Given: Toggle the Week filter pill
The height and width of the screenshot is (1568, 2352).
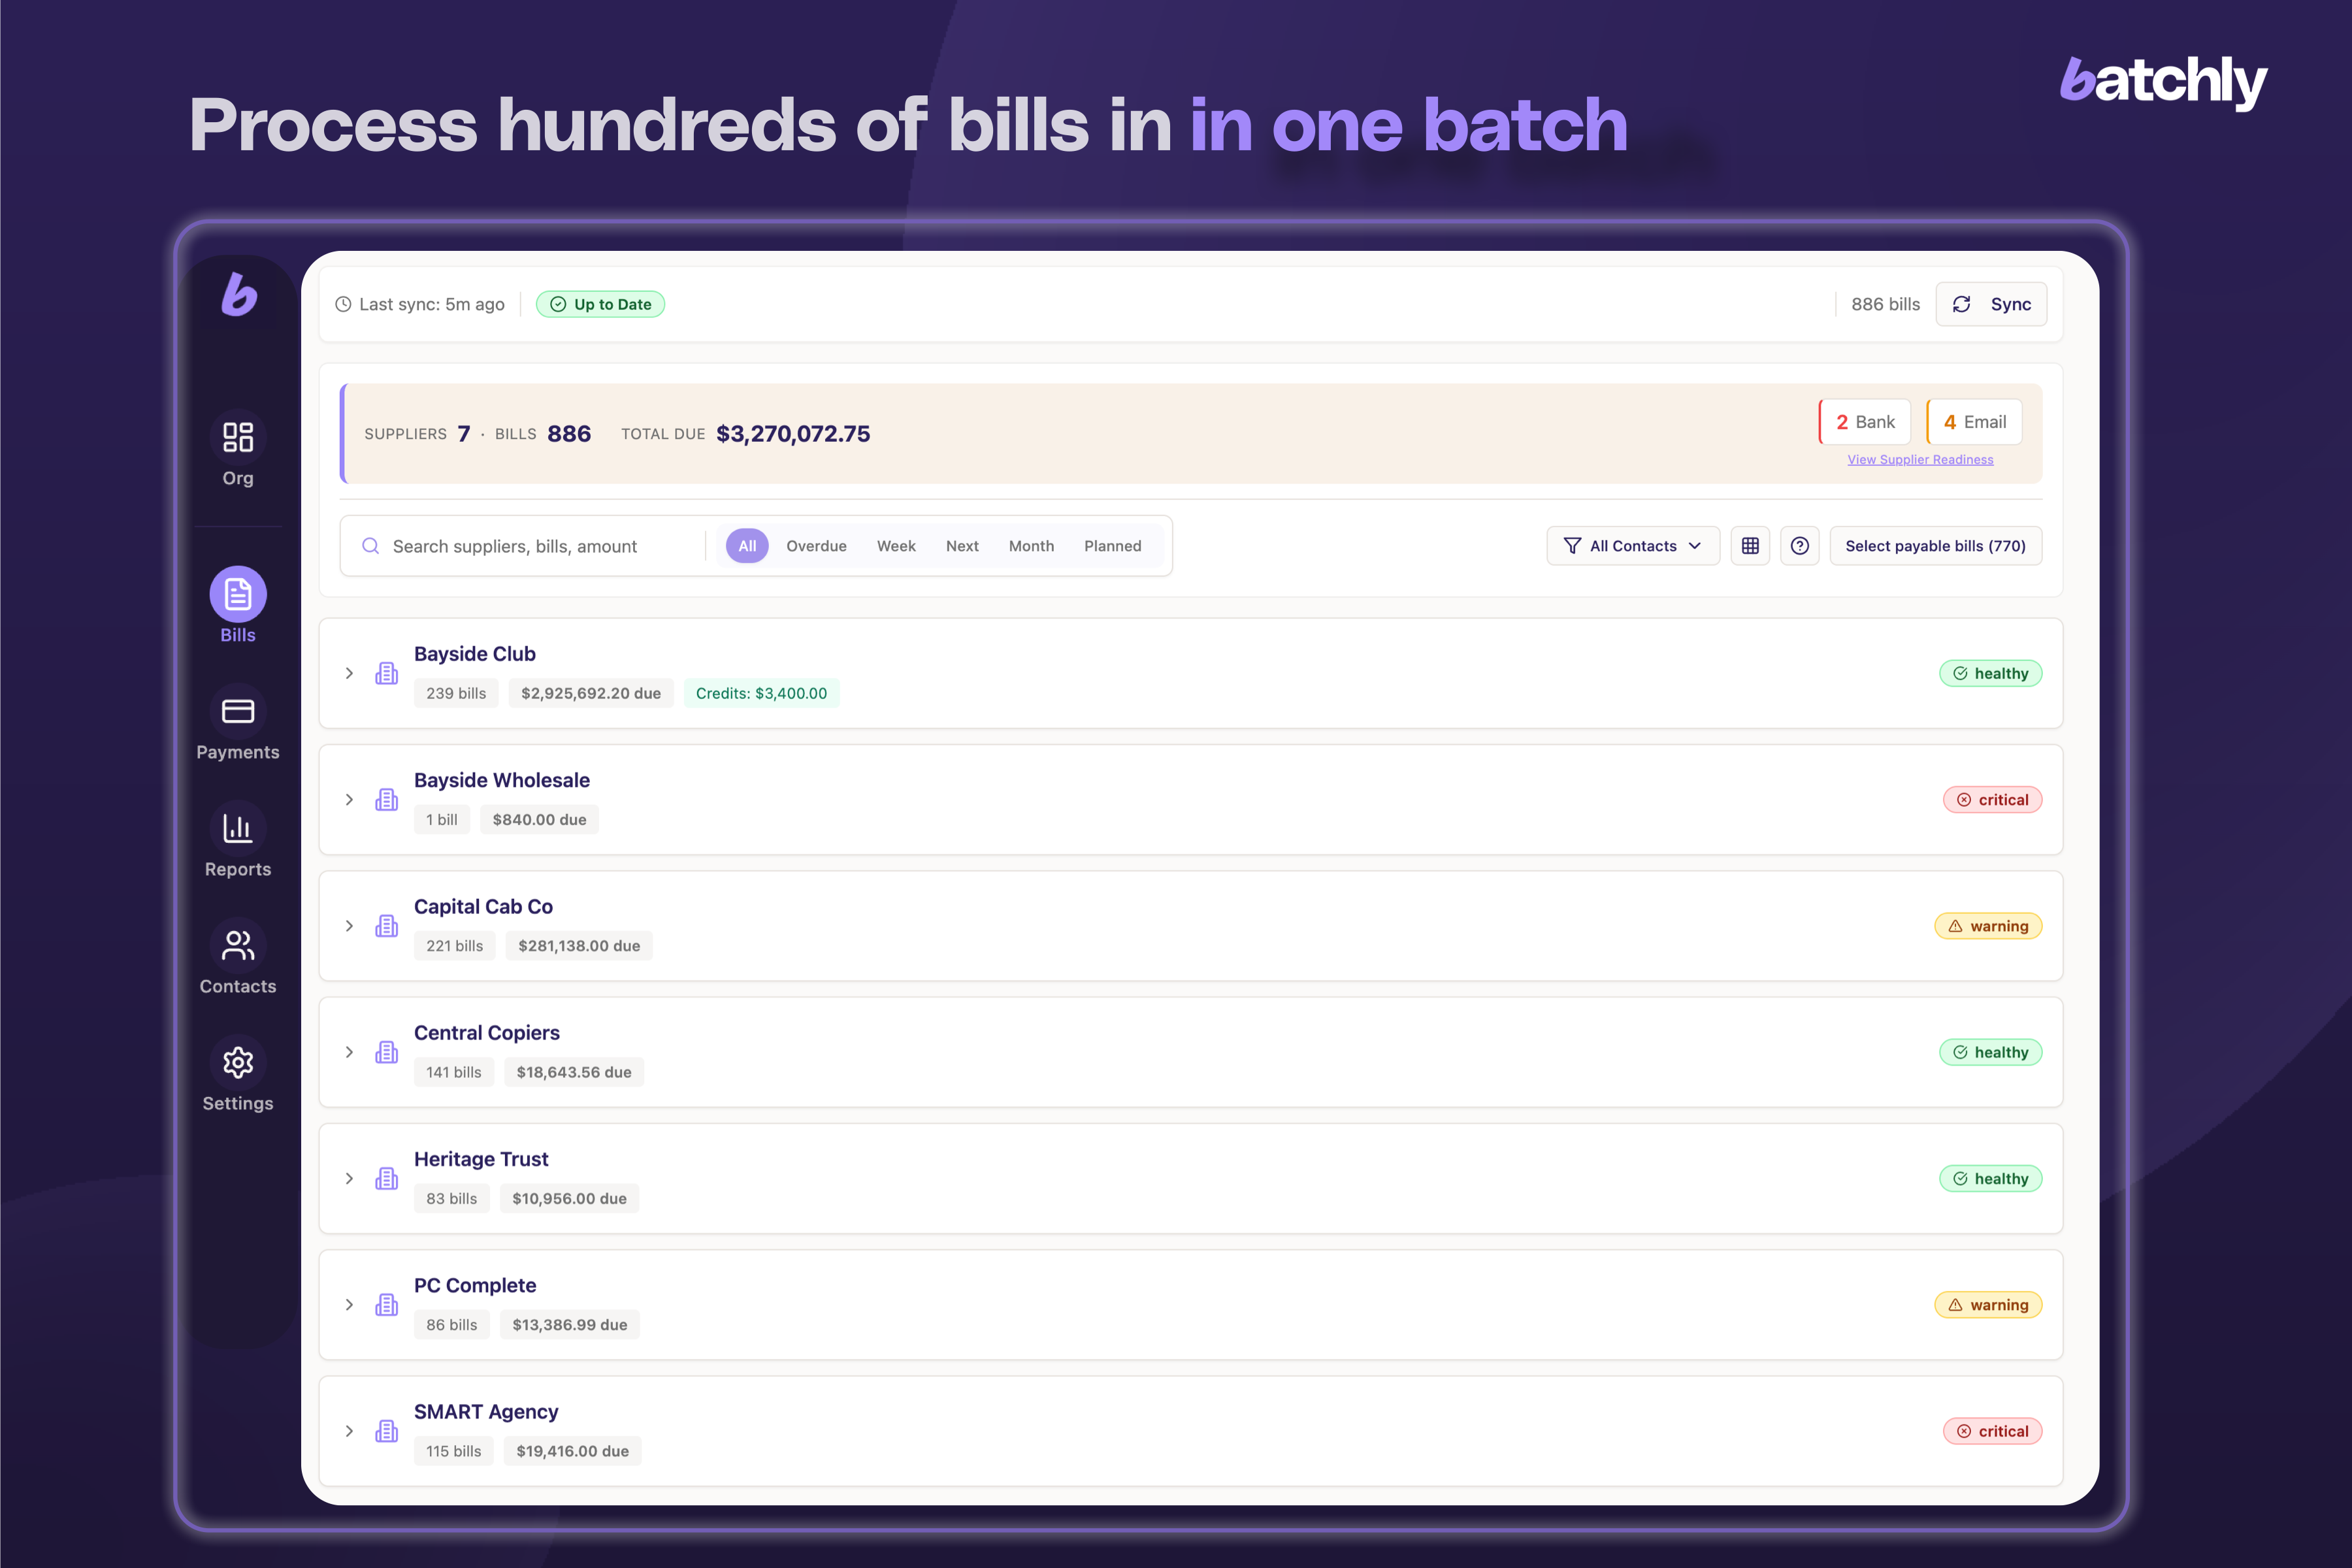Looking at the screenshot, I should 896,545.
